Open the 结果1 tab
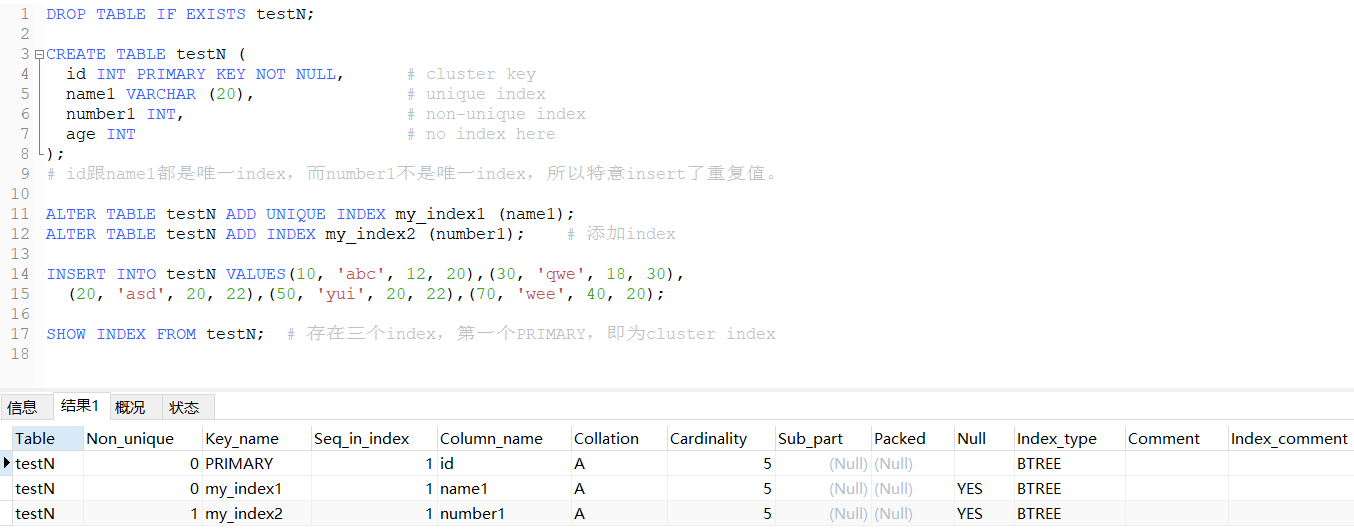 (x=80, y=405)
